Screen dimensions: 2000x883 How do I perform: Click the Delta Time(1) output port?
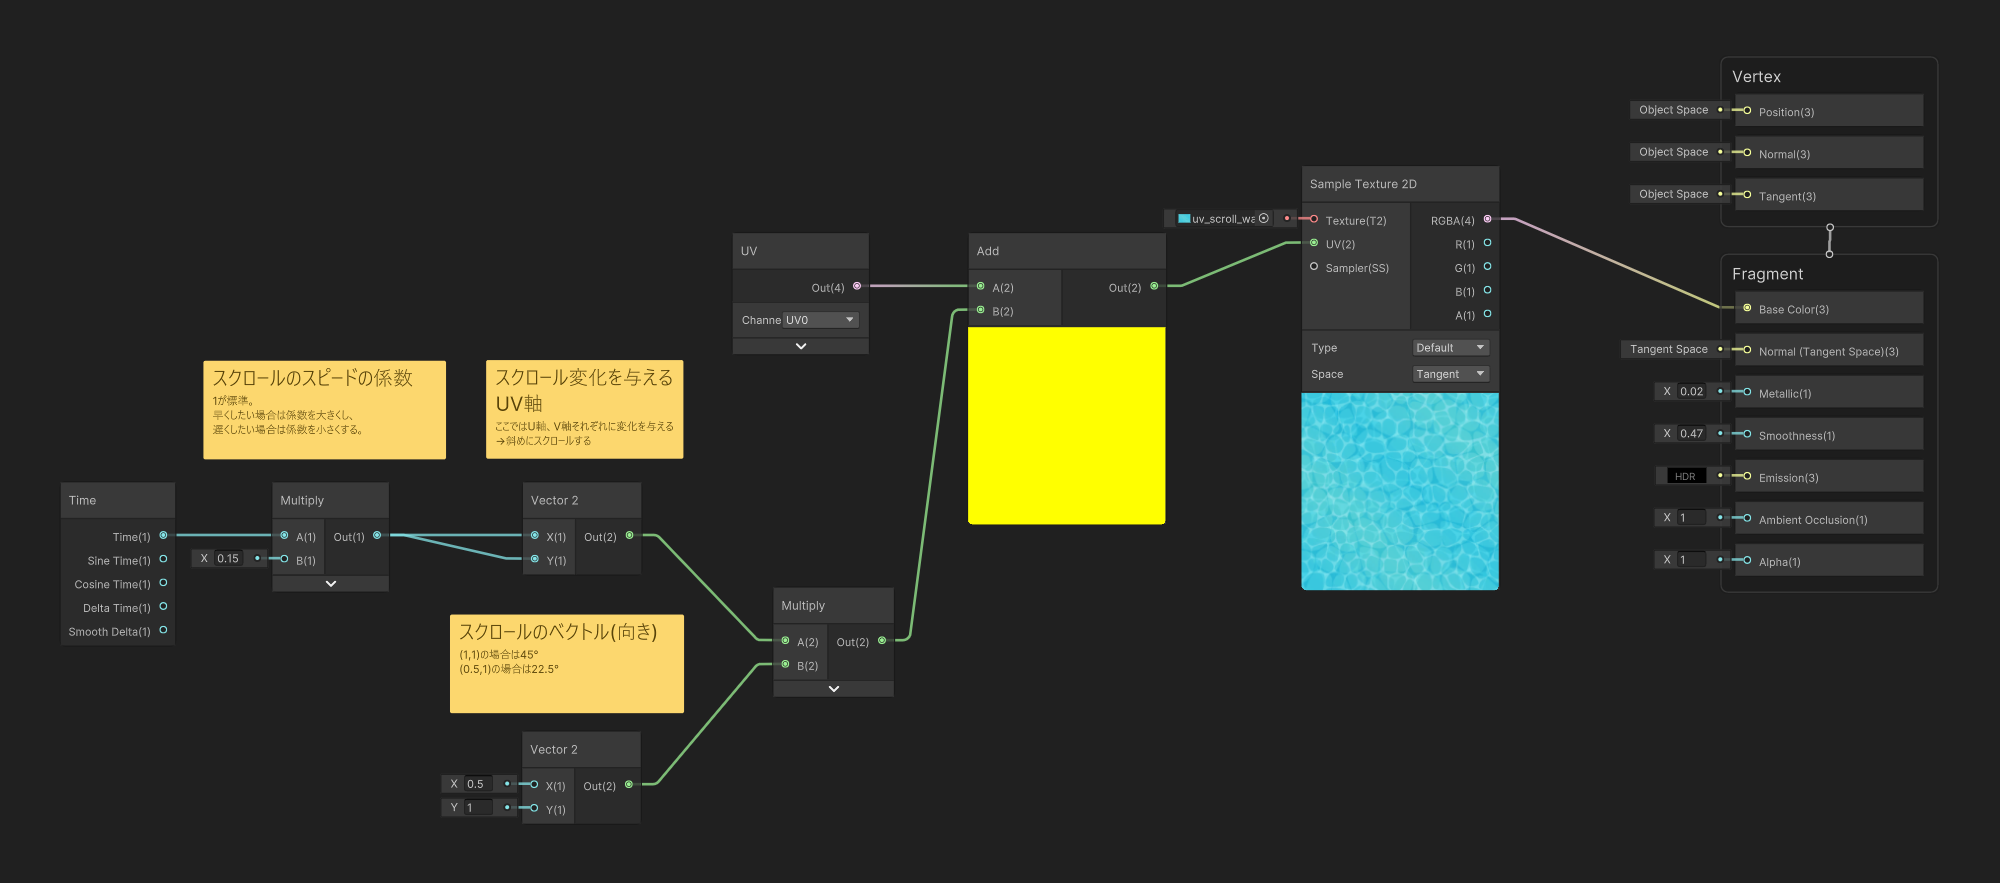(x=163, y=606)
